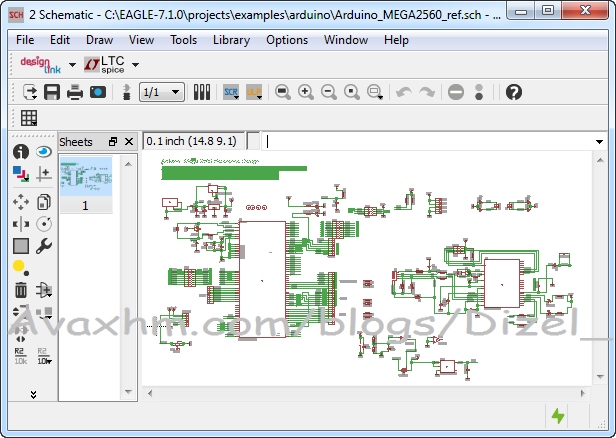Click the Zoom select magnifier icon
Screen dimensions: 616x438
pos(375,92)
